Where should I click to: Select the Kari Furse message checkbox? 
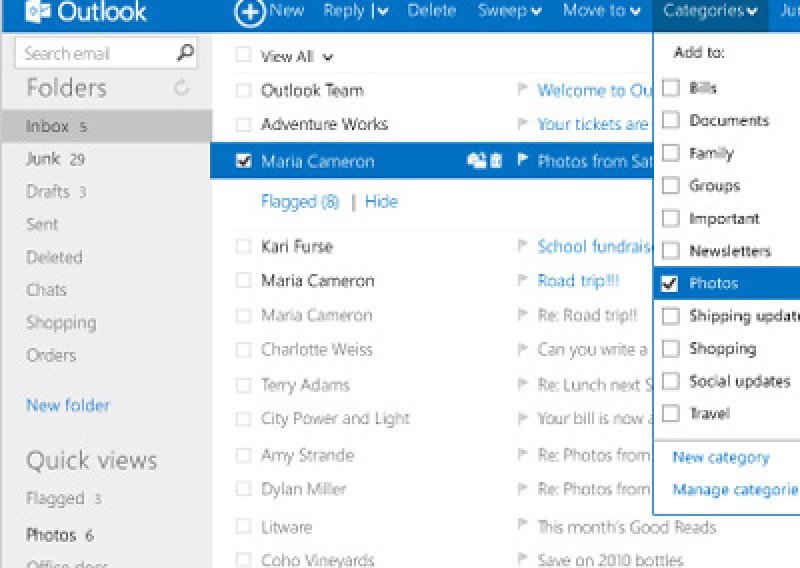(x=243, y=246)
